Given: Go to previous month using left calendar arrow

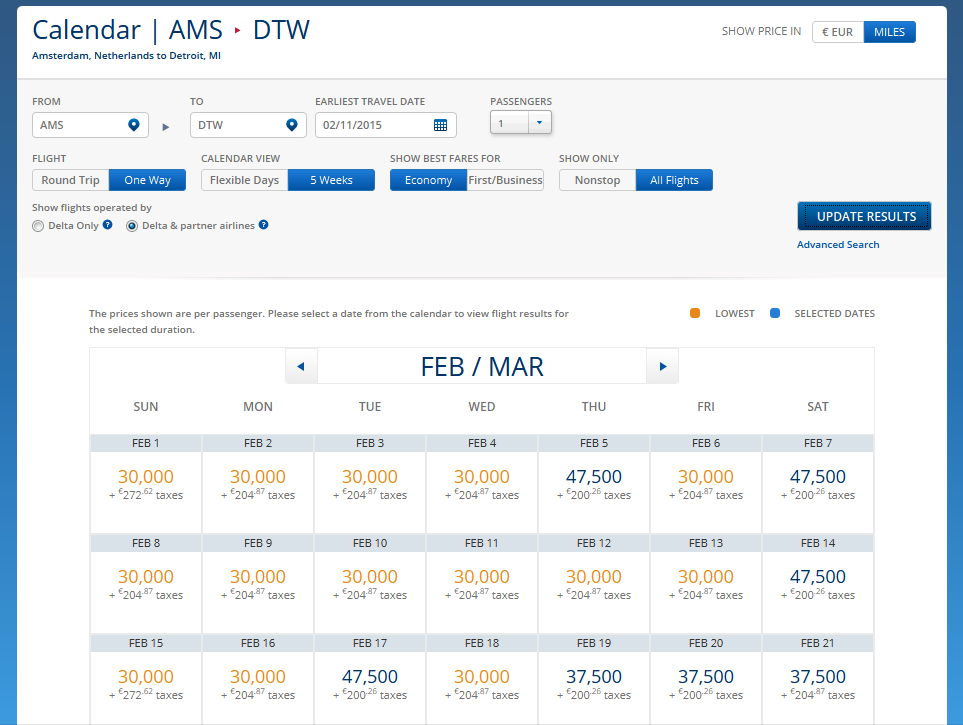Looking at the screenshot, I should click(301, 365).
